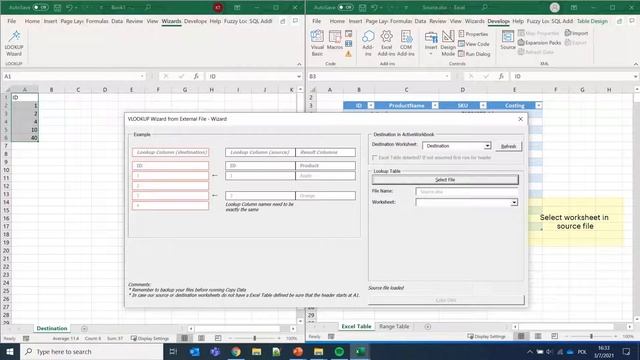This screenshot has height=360, width=640.
Task: Open Task View on taskbar
Action: 173,351
